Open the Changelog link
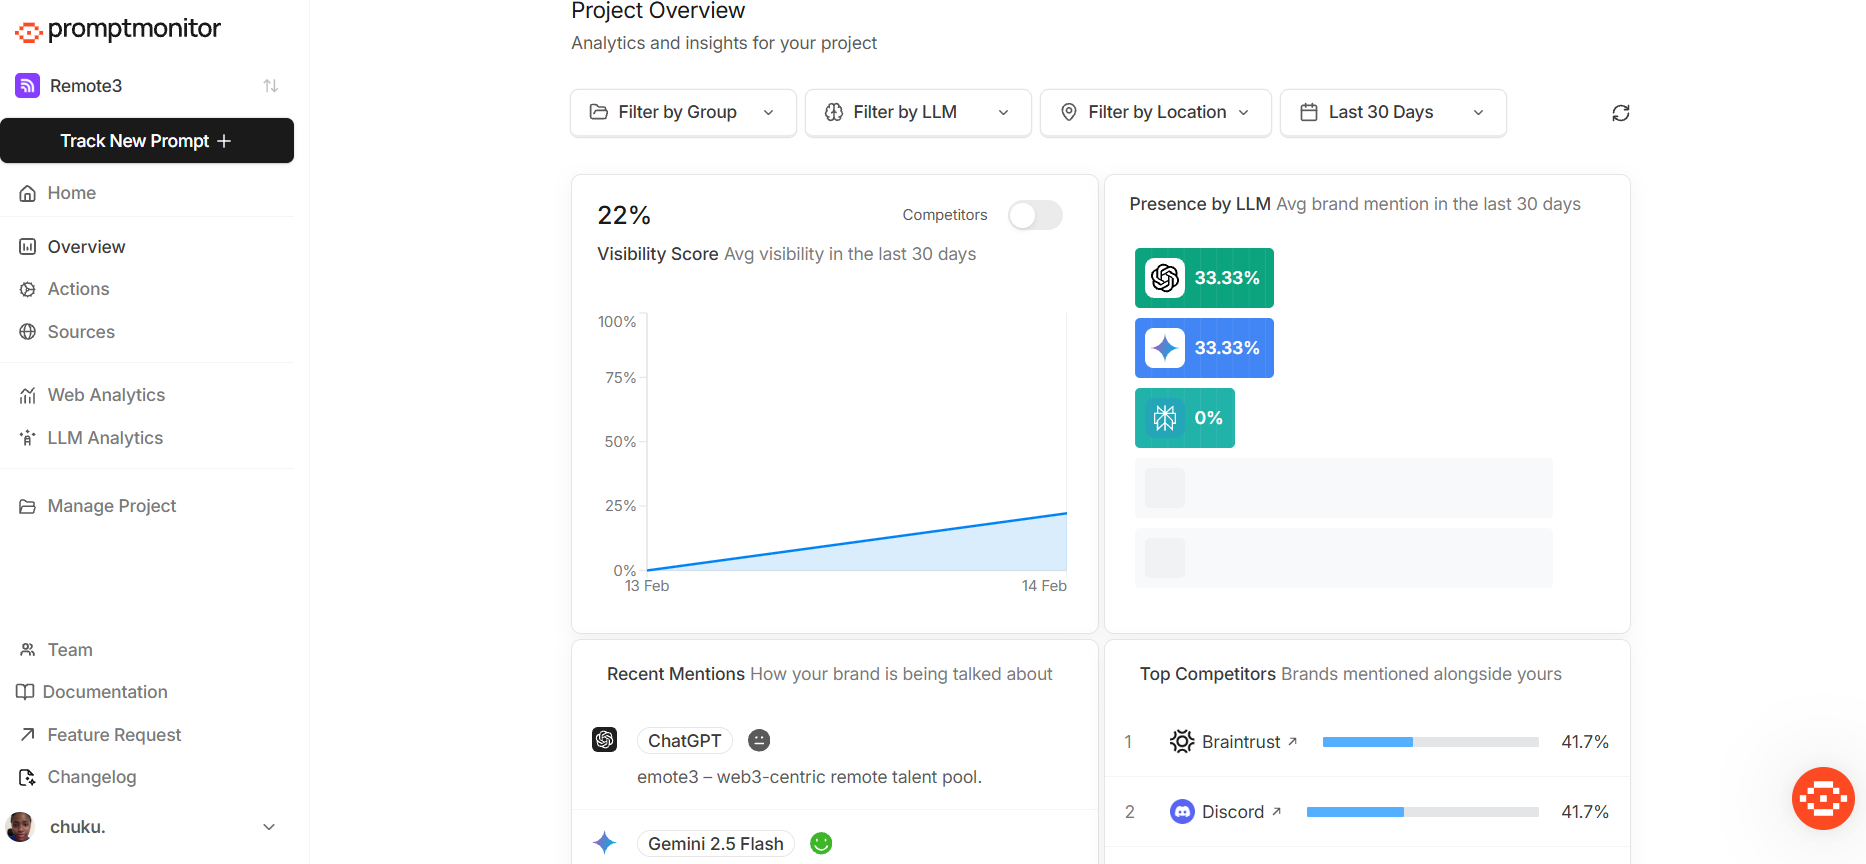Viewport: 1866px width, 864px height. coord(92,777)
